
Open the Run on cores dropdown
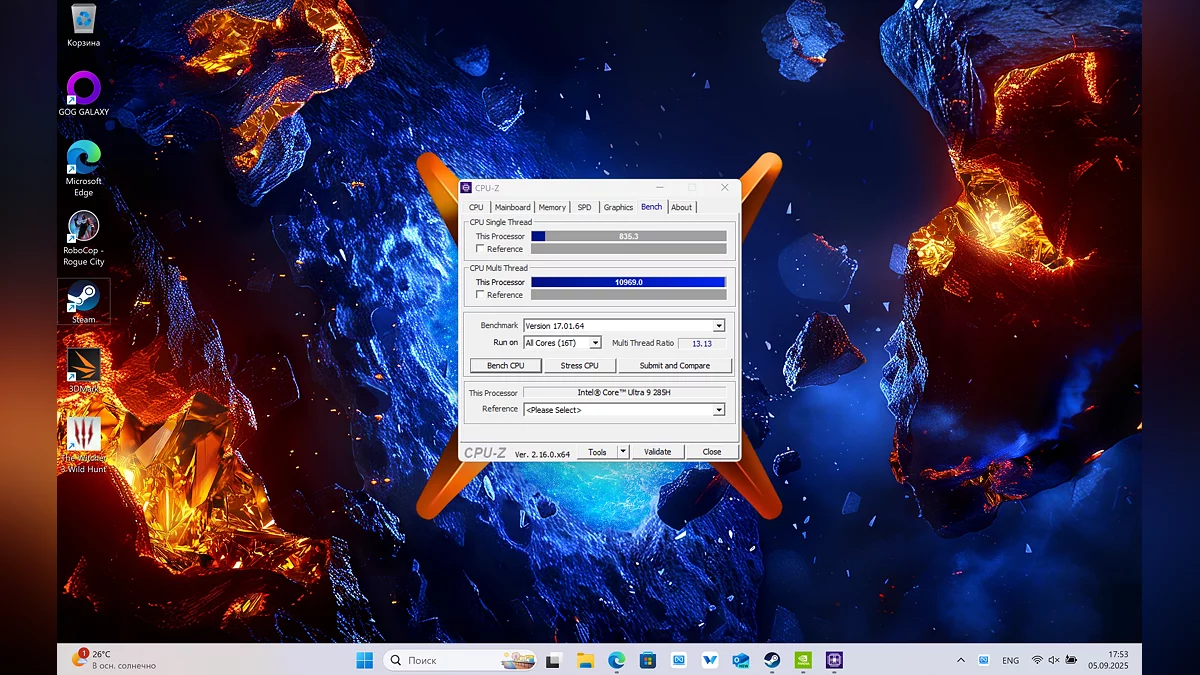pos(595,343)
